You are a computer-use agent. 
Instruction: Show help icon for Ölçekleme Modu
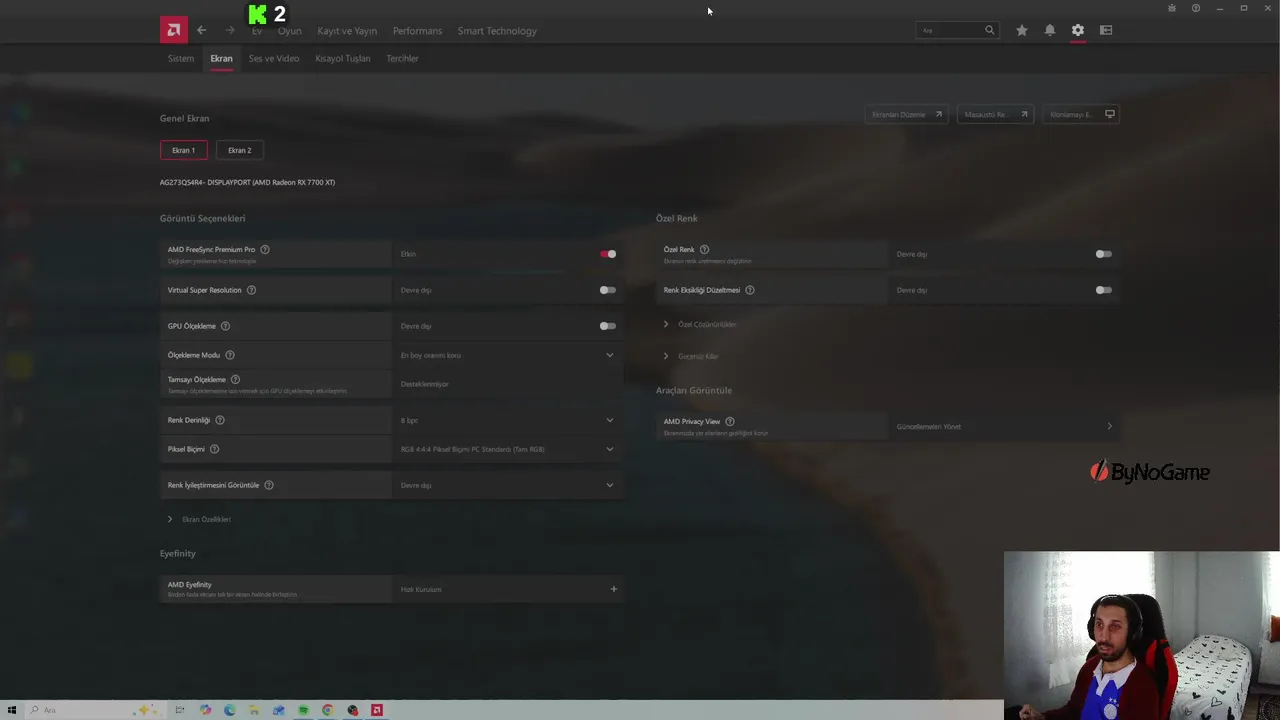tap(230, 355)
